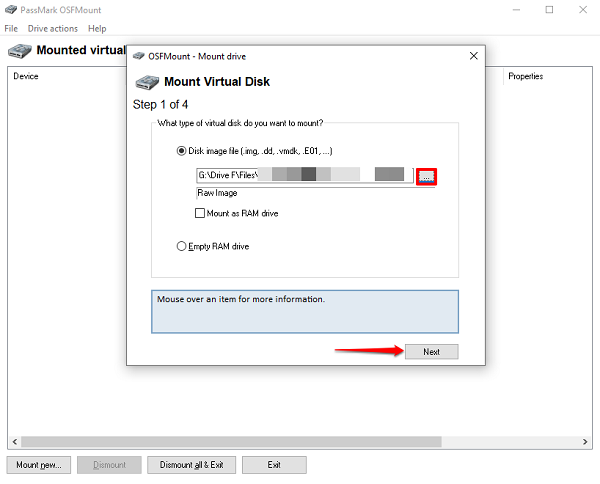Image resolution: width=600 pixels, height=484 pixels.
Task: Minimize the PassMark OSFMount window
Action: click(516, 10)
